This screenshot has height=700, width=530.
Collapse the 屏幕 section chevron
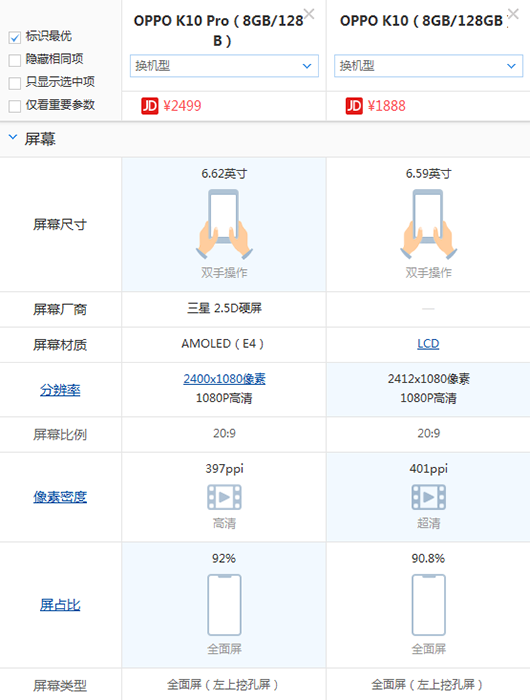pos(13,137)
